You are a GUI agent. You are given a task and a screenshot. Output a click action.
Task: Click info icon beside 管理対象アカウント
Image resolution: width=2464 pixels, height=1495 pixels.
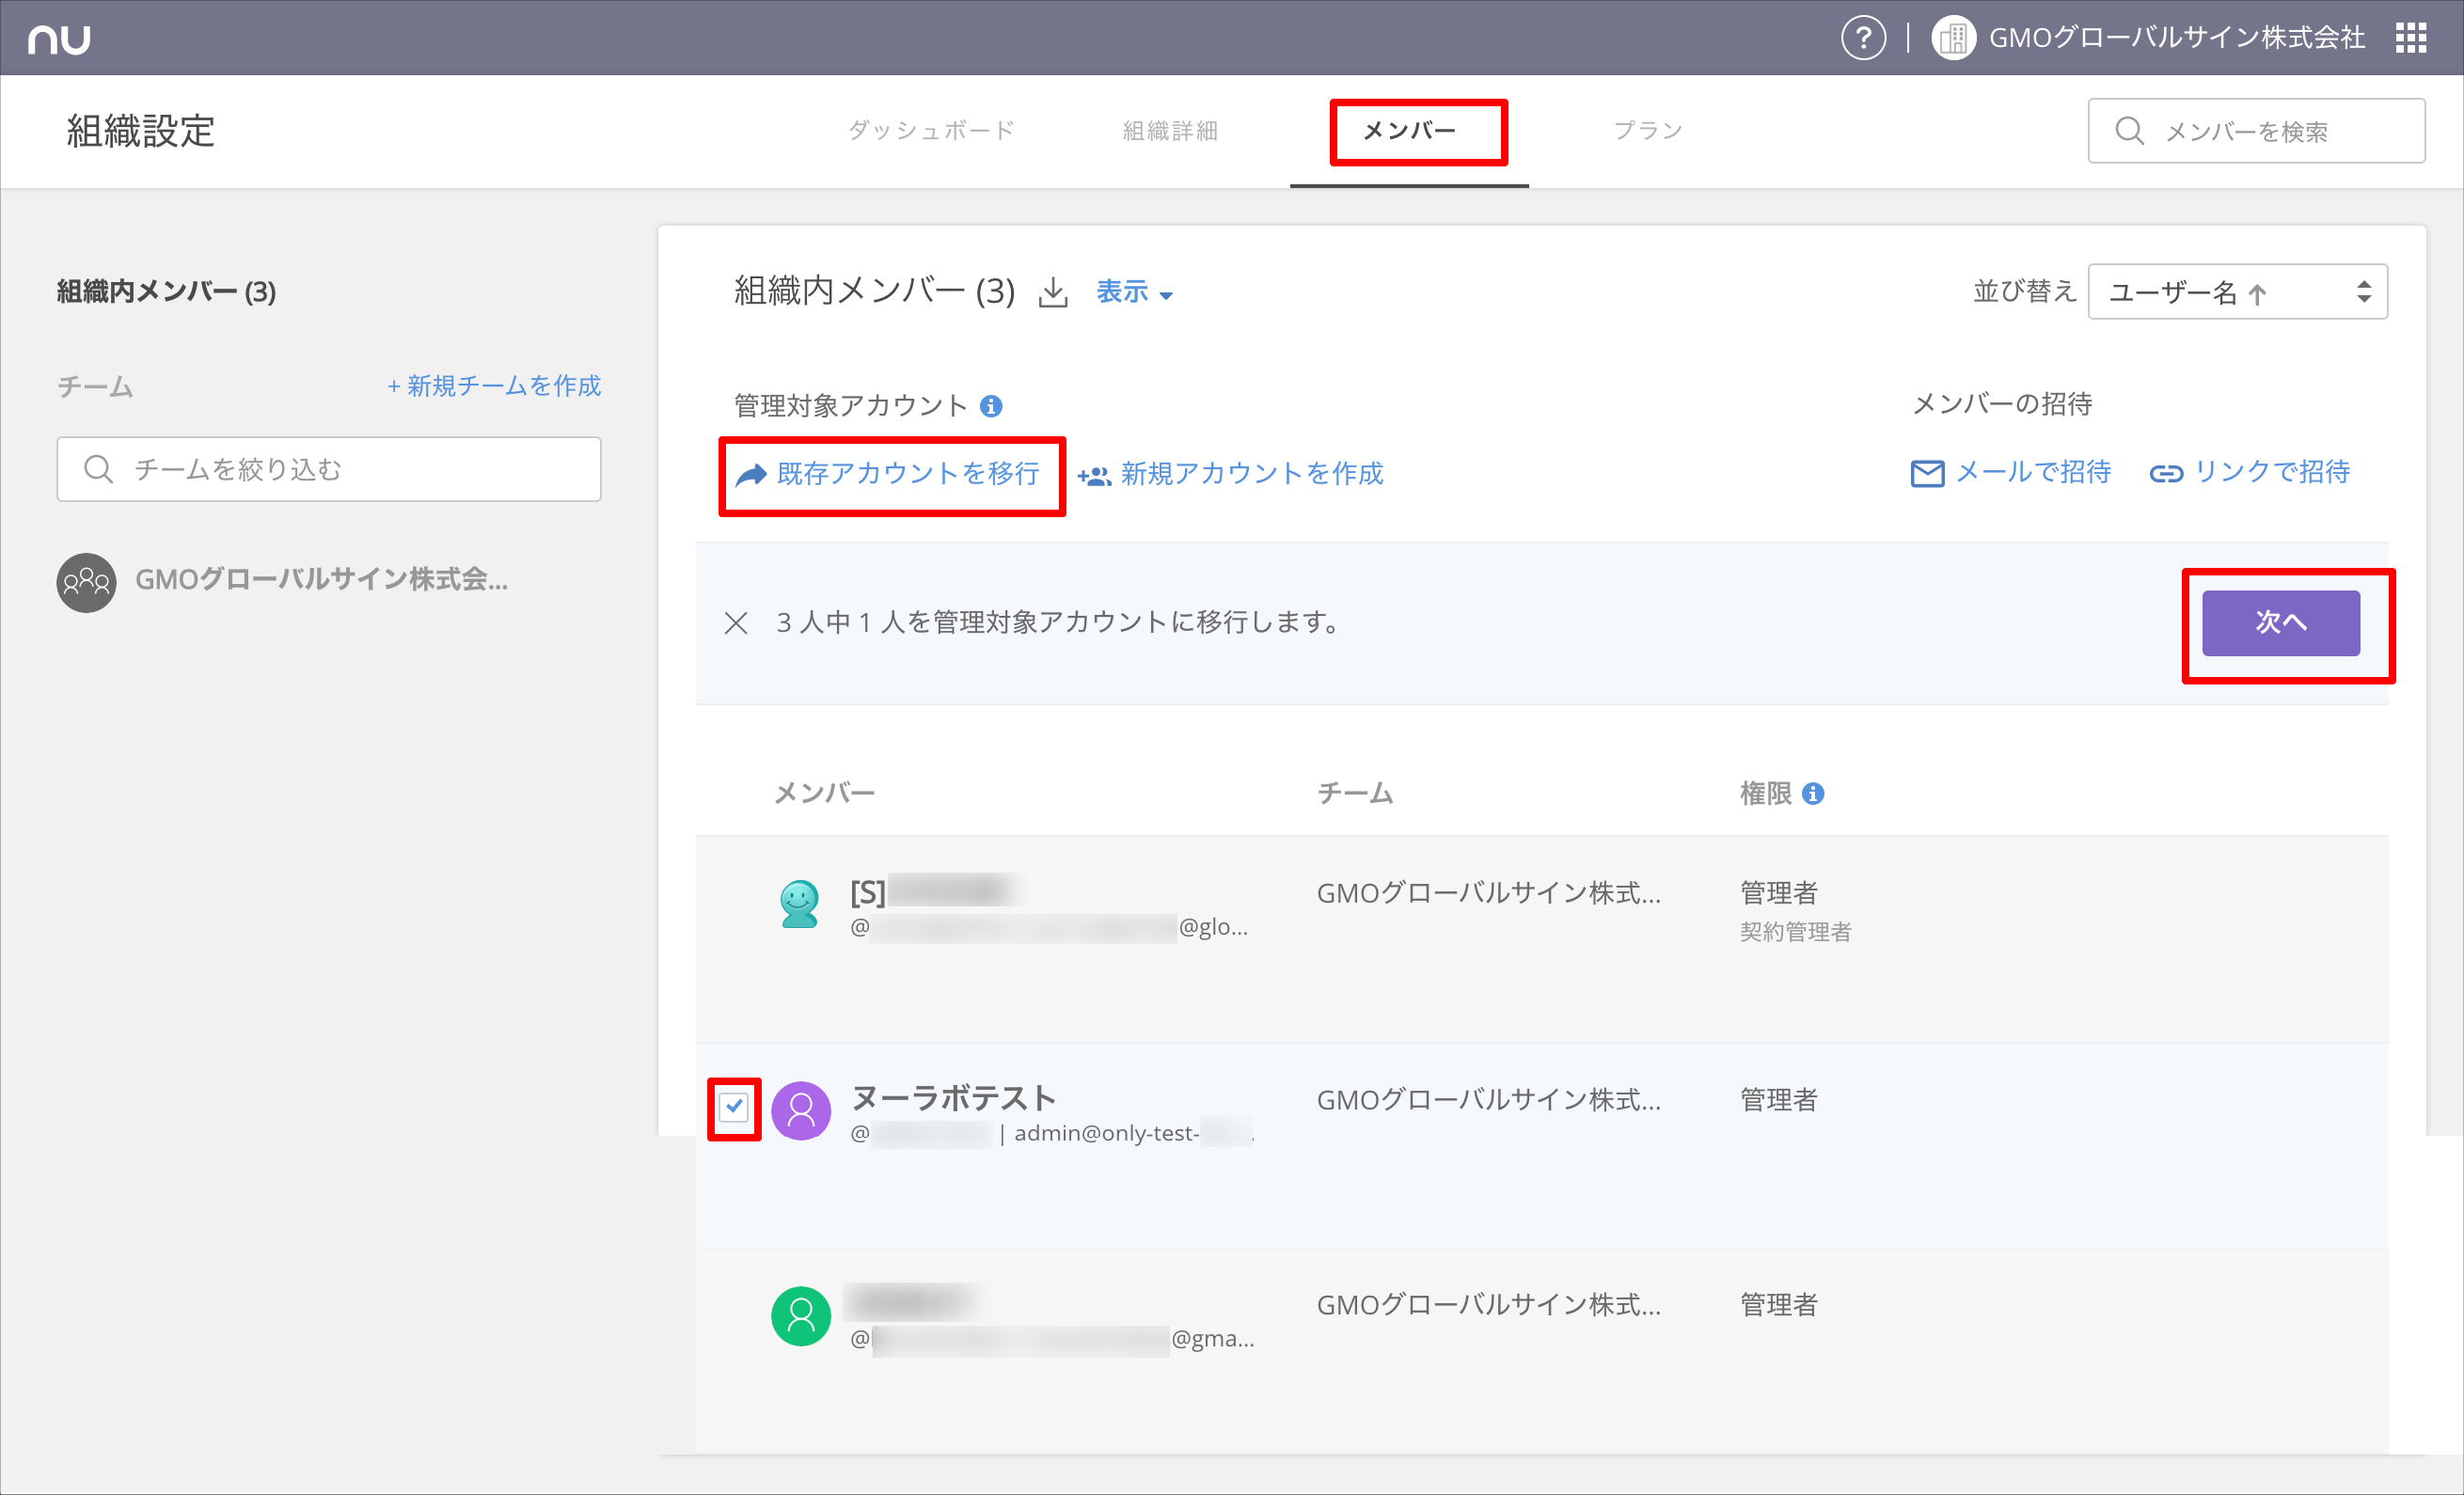click(991, 406)
